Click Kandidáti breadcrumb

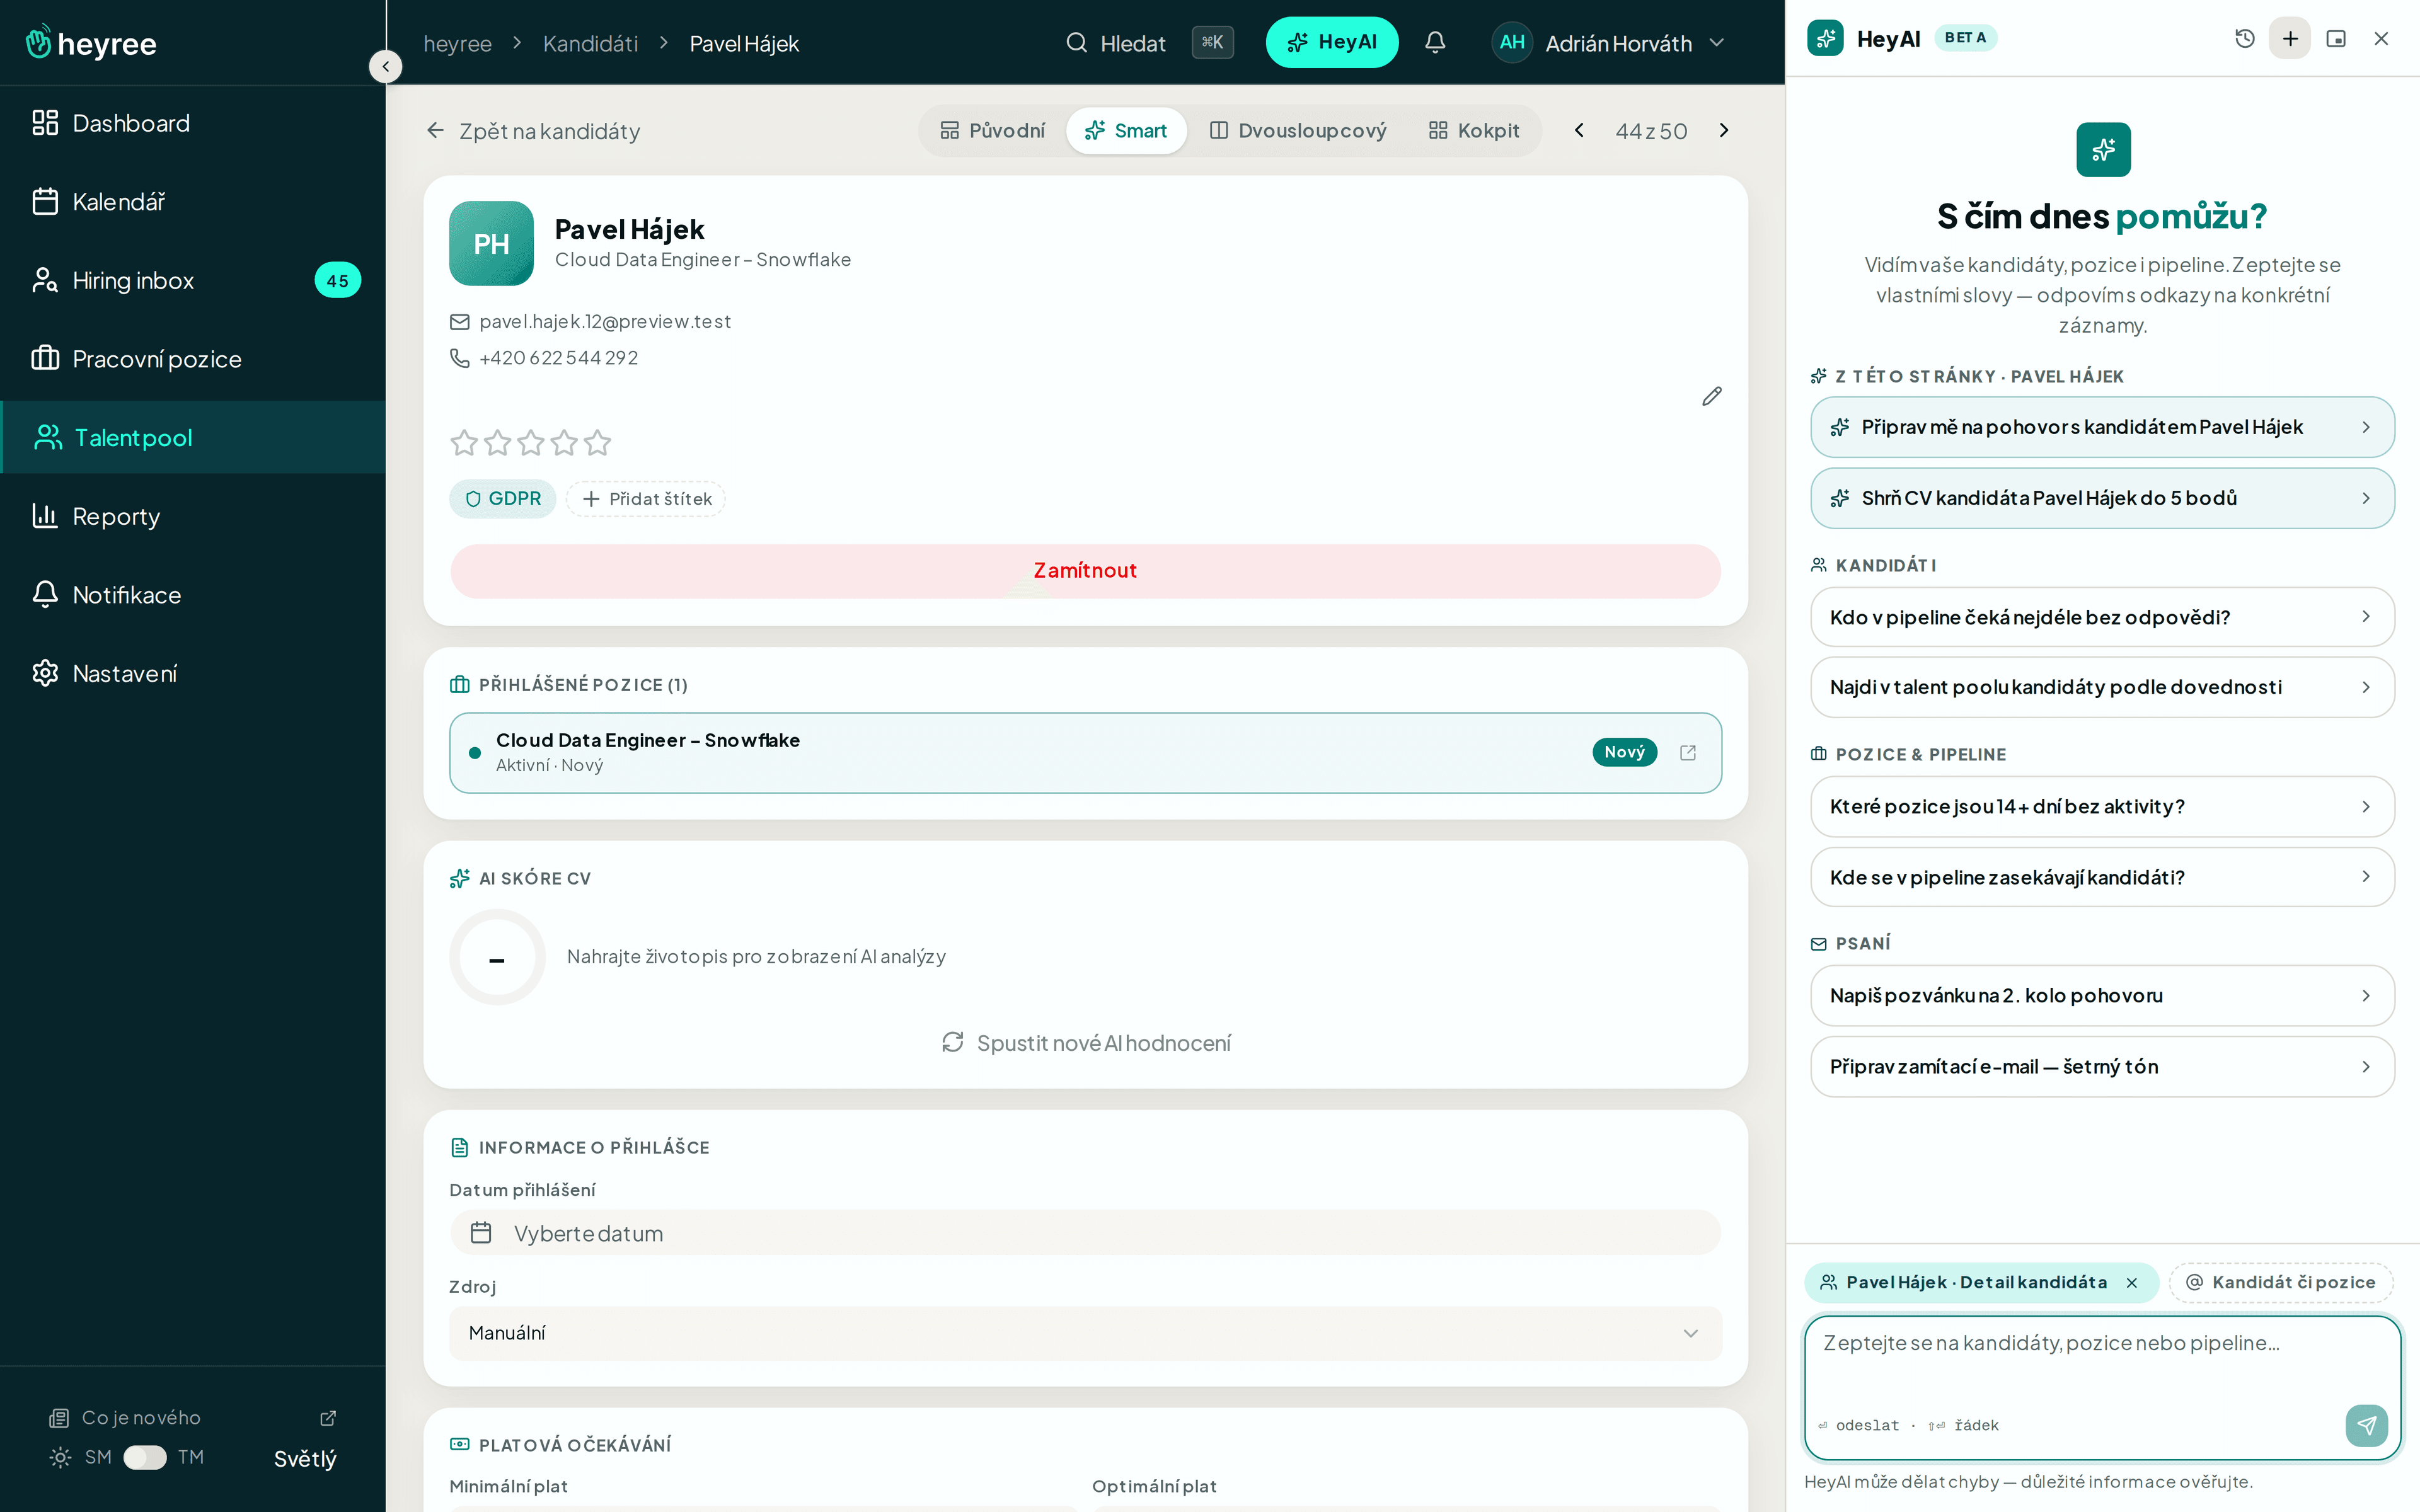click(x=590, y=43)
